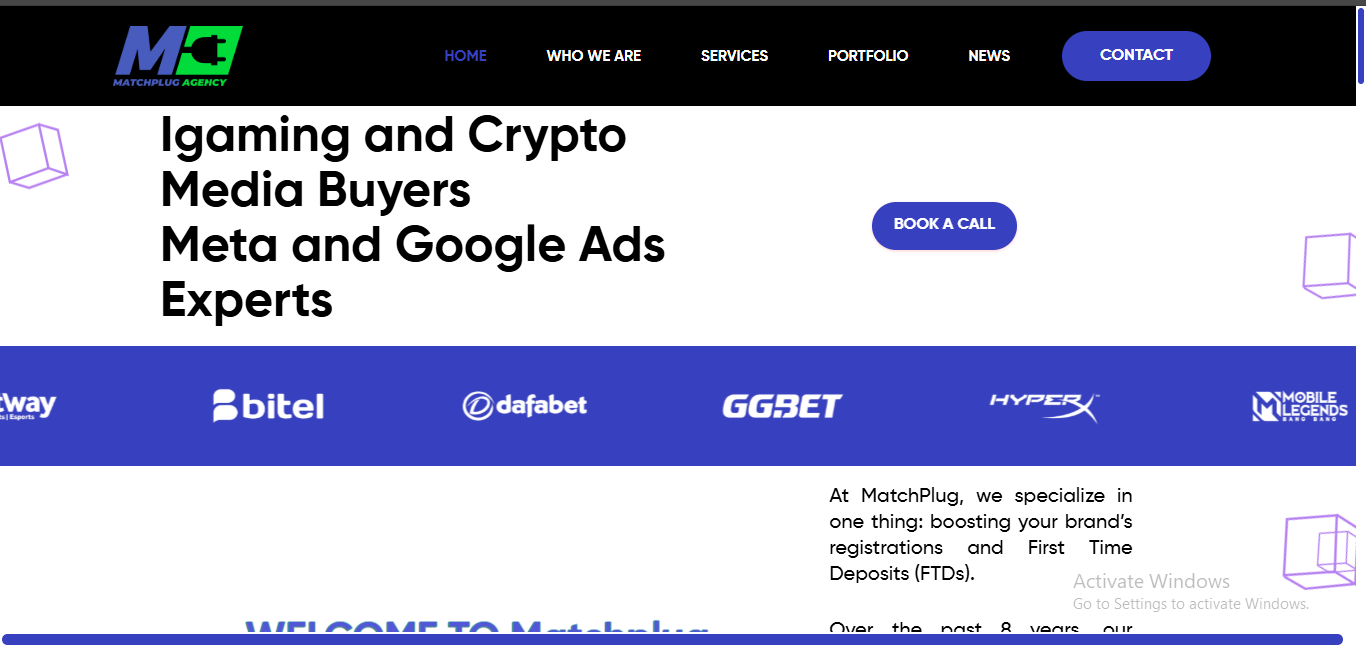The width and height of the screenshot is (1366, 647).
Task: Open the Services menu item
Action: point(734,56)
